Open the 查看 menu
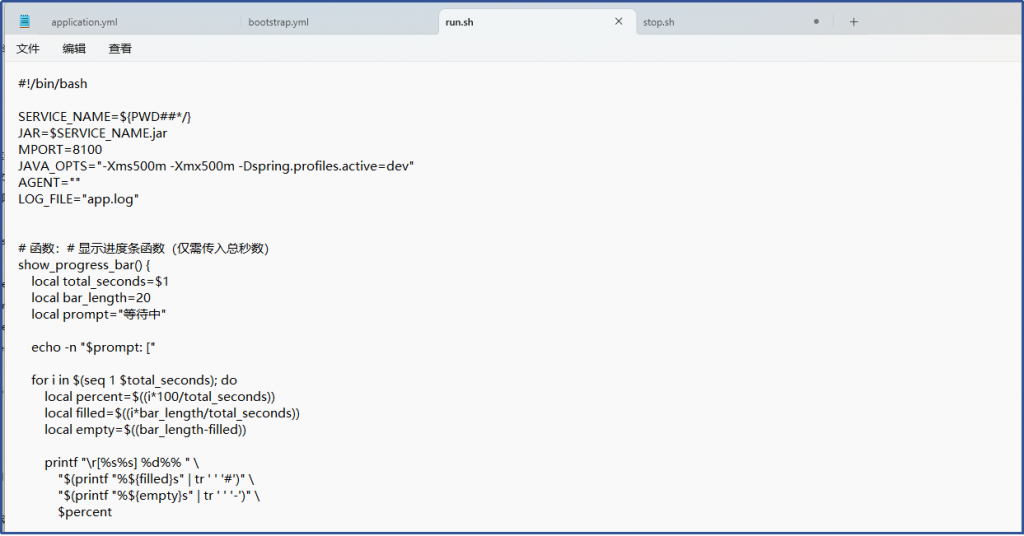Screen dimensions: 1024x536 tap(120, 48)
